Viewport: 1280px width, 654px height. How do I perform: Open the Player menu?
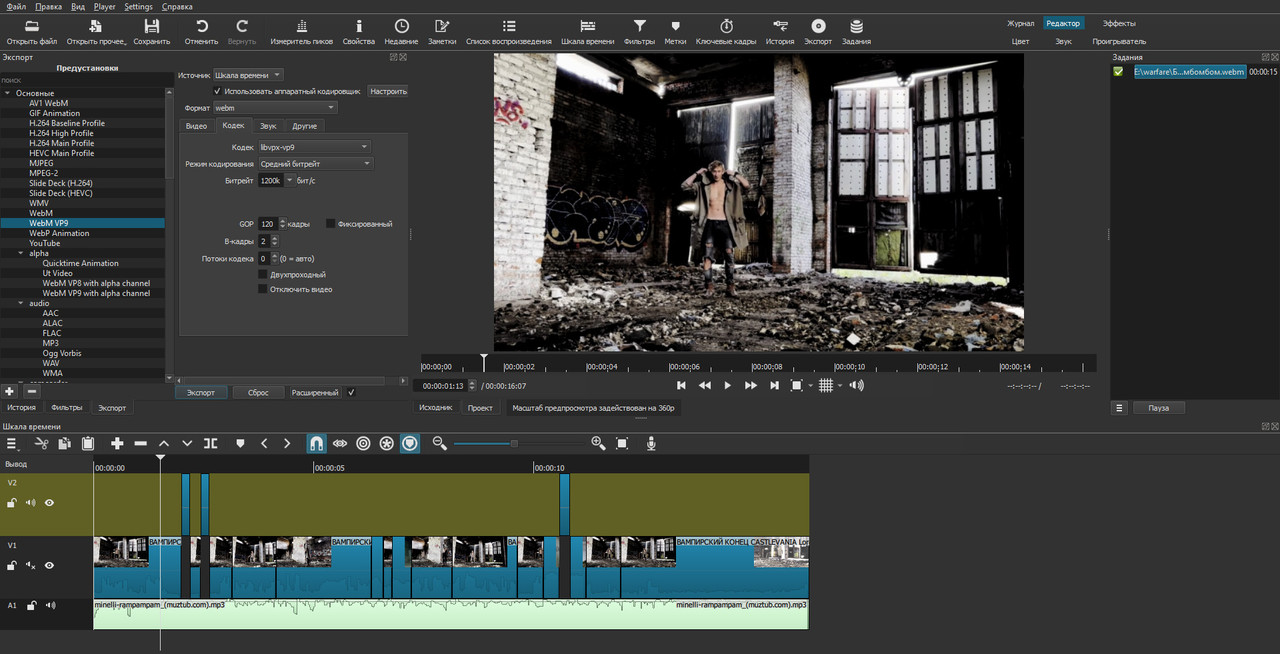[104, 7]
